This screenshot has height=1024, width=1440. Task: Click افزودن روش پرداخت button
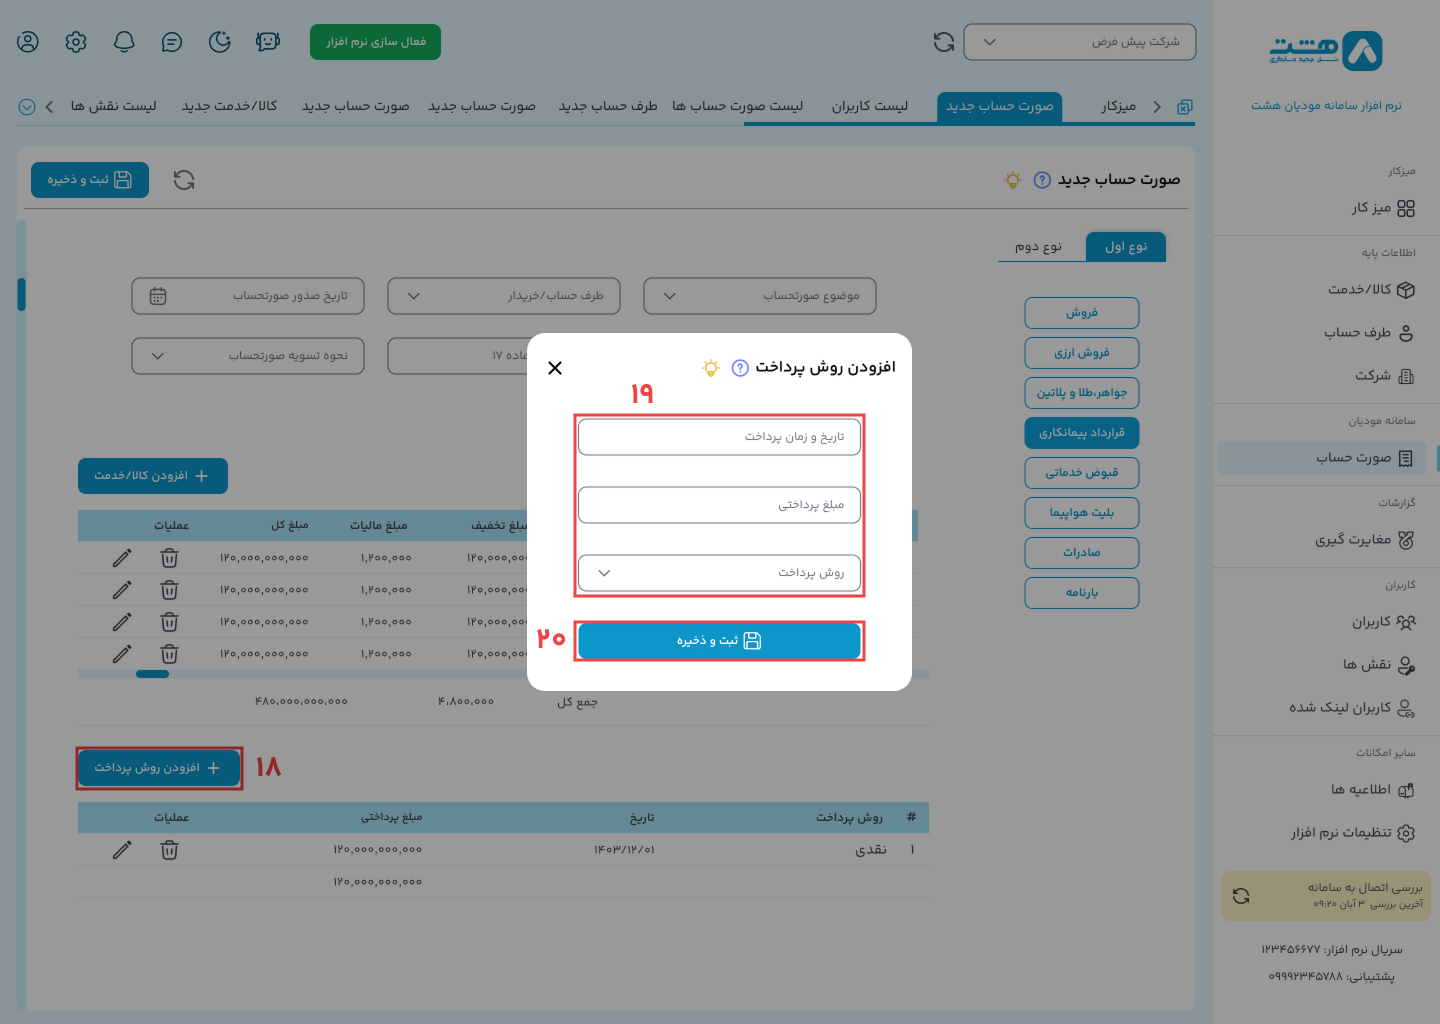pyautogui.click(x=159, y=768)
